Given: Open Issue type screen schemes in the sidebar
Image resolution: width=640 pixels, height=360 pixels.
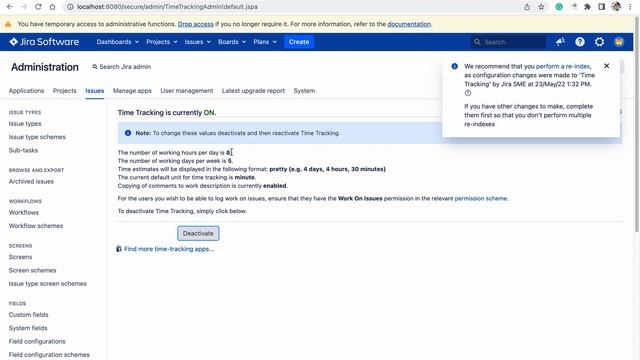Looking at the screenshot, I should [48, 283].
